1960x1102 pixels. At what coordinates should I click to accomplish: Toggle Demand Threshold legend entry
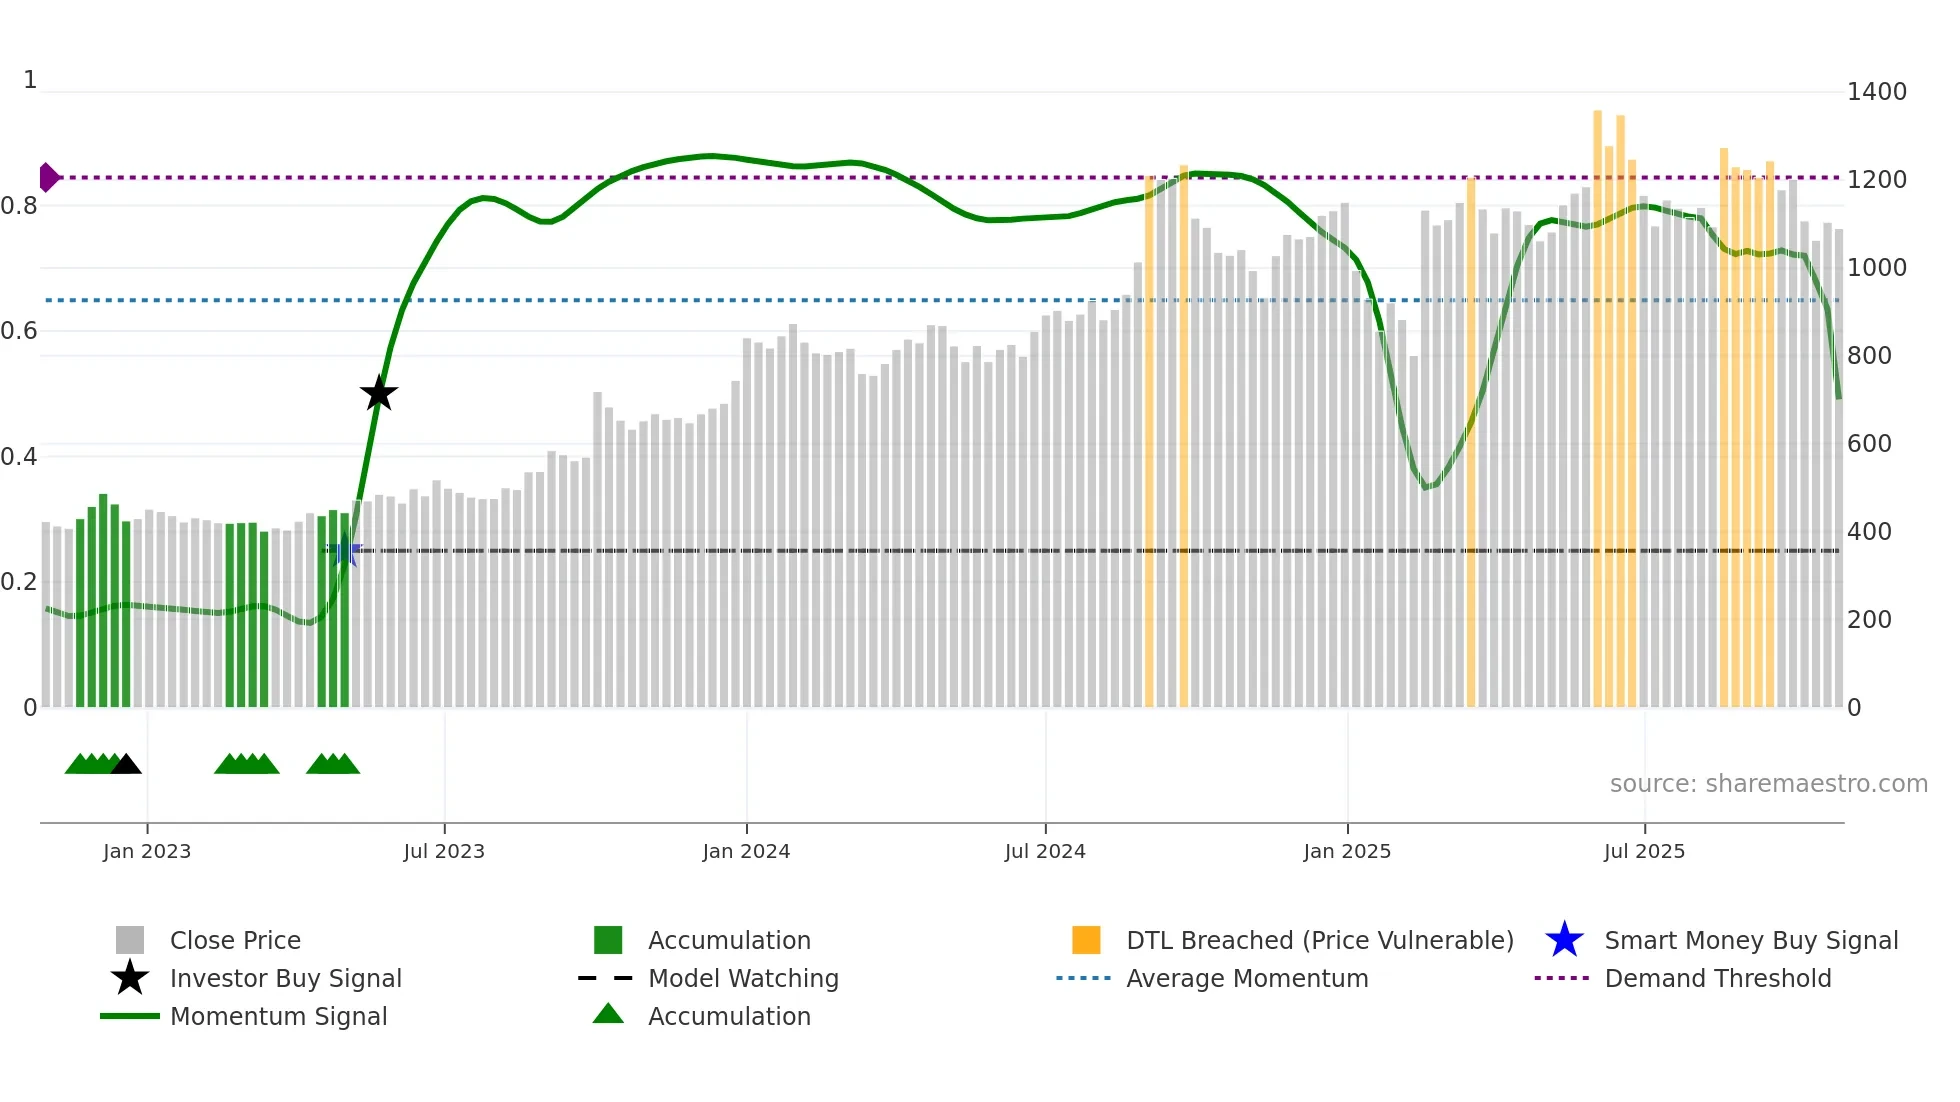pyautogui.click(x=1717, y=978)
